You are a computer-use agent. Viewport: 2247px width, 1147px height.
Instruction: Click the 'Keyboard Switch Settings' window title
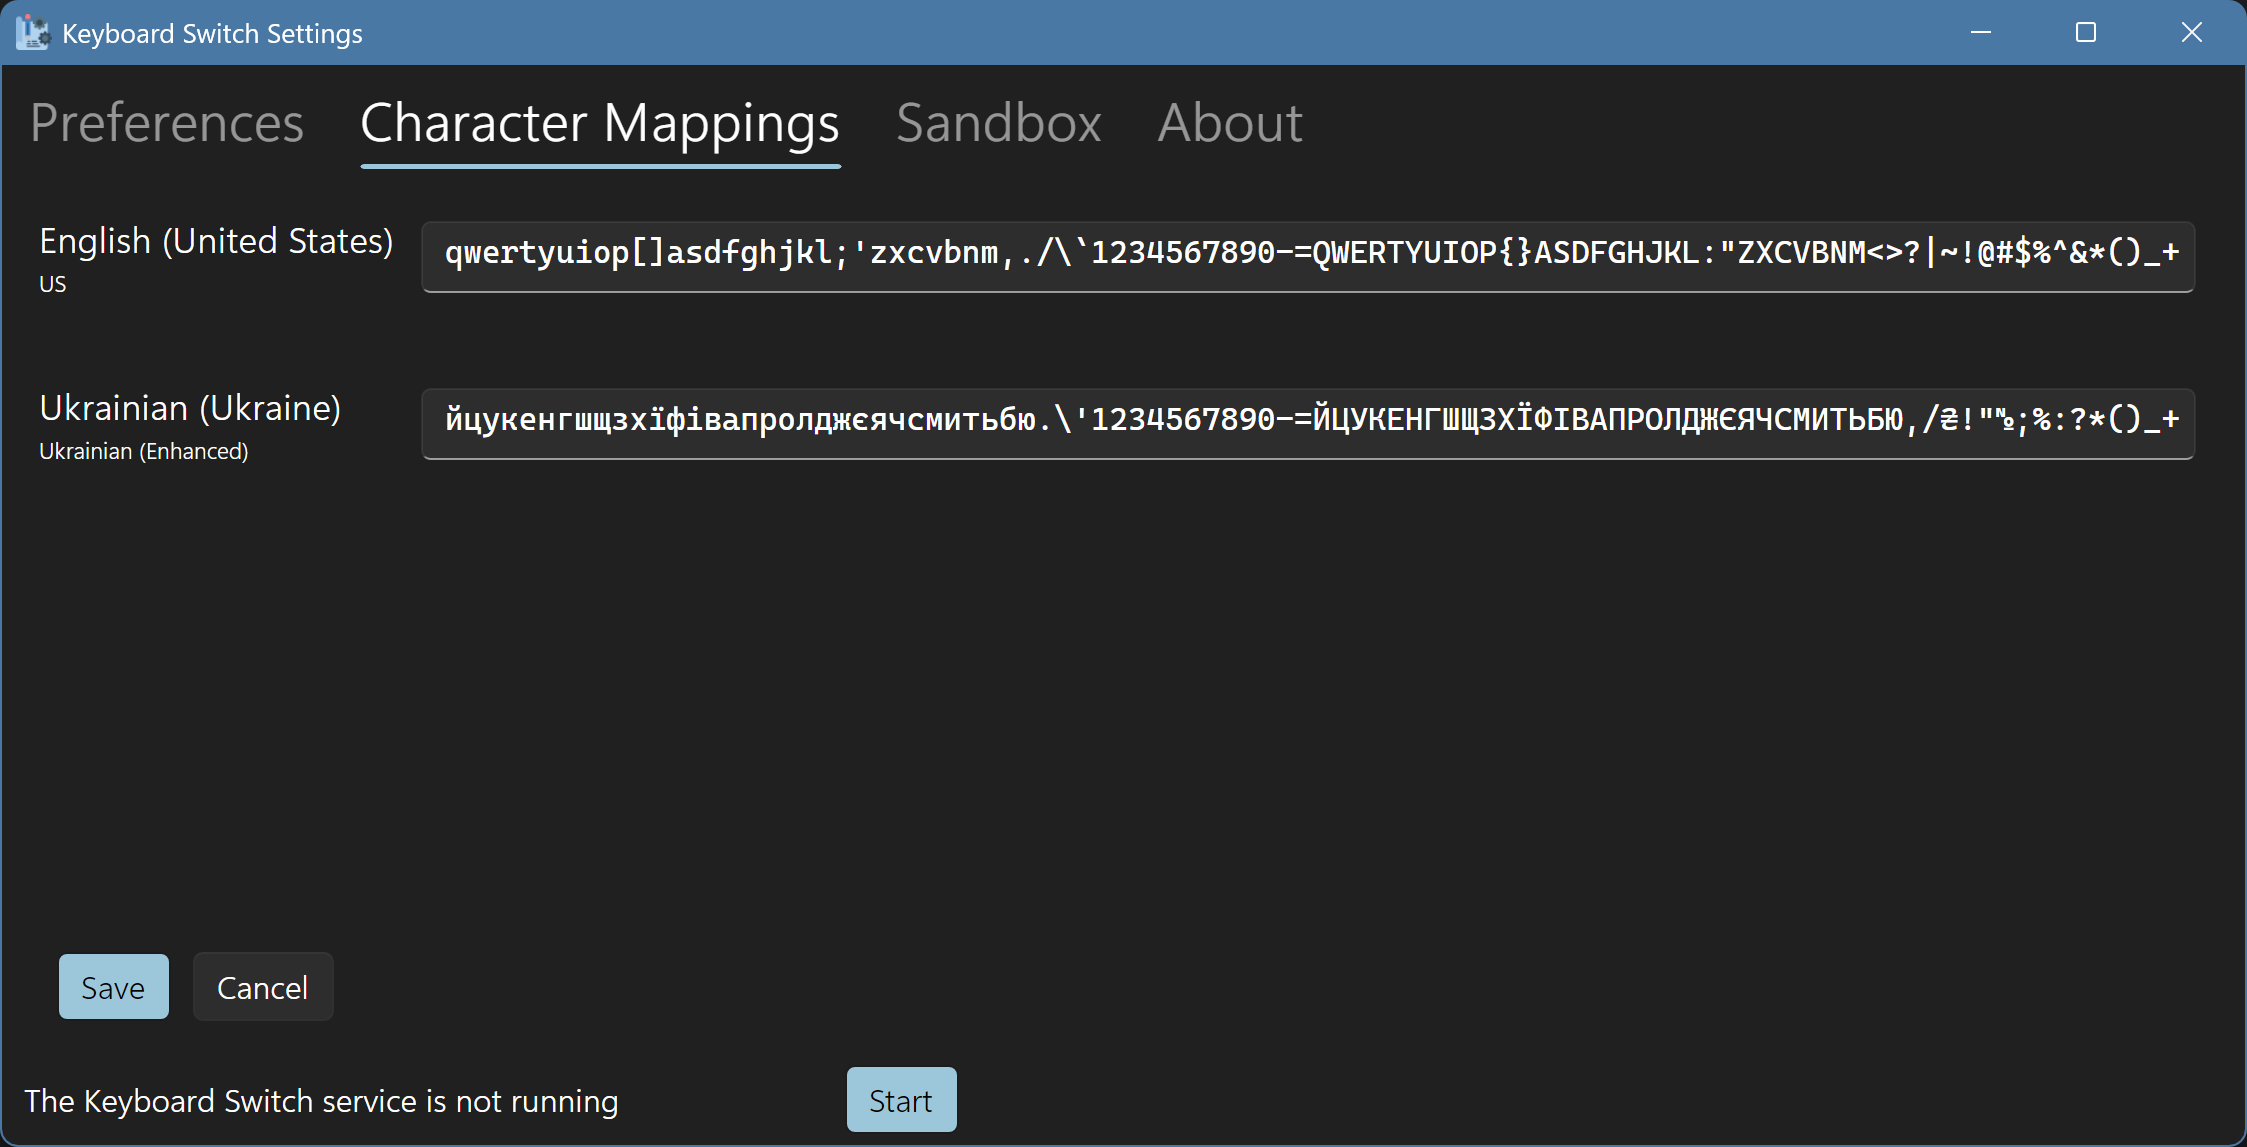pos(212,34)
